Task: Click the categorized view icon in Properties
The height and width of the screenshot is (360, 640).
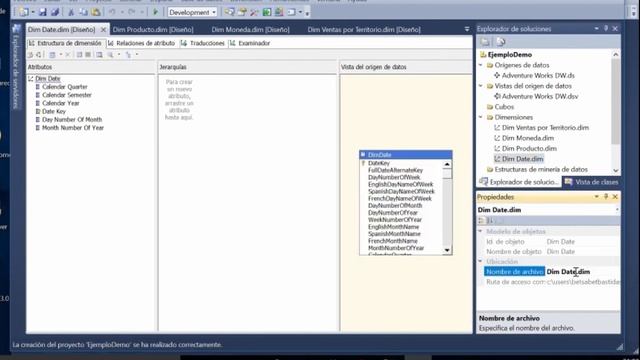Action: 482,221
